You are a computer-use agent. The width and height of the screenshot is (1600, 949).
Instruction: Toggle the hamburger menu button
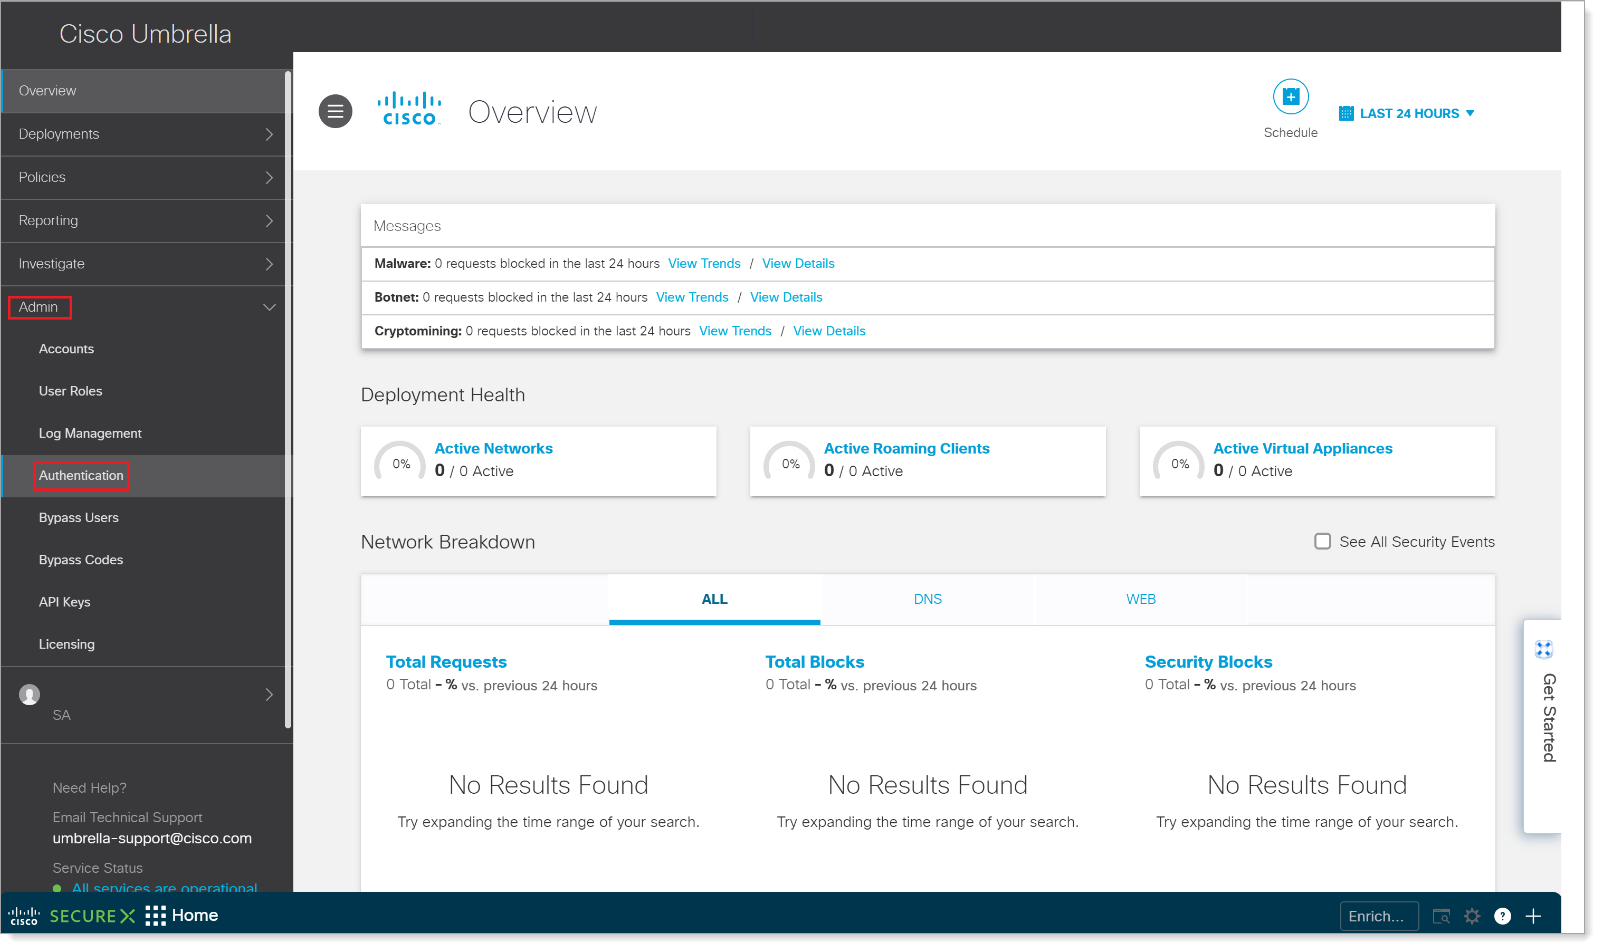335,111
